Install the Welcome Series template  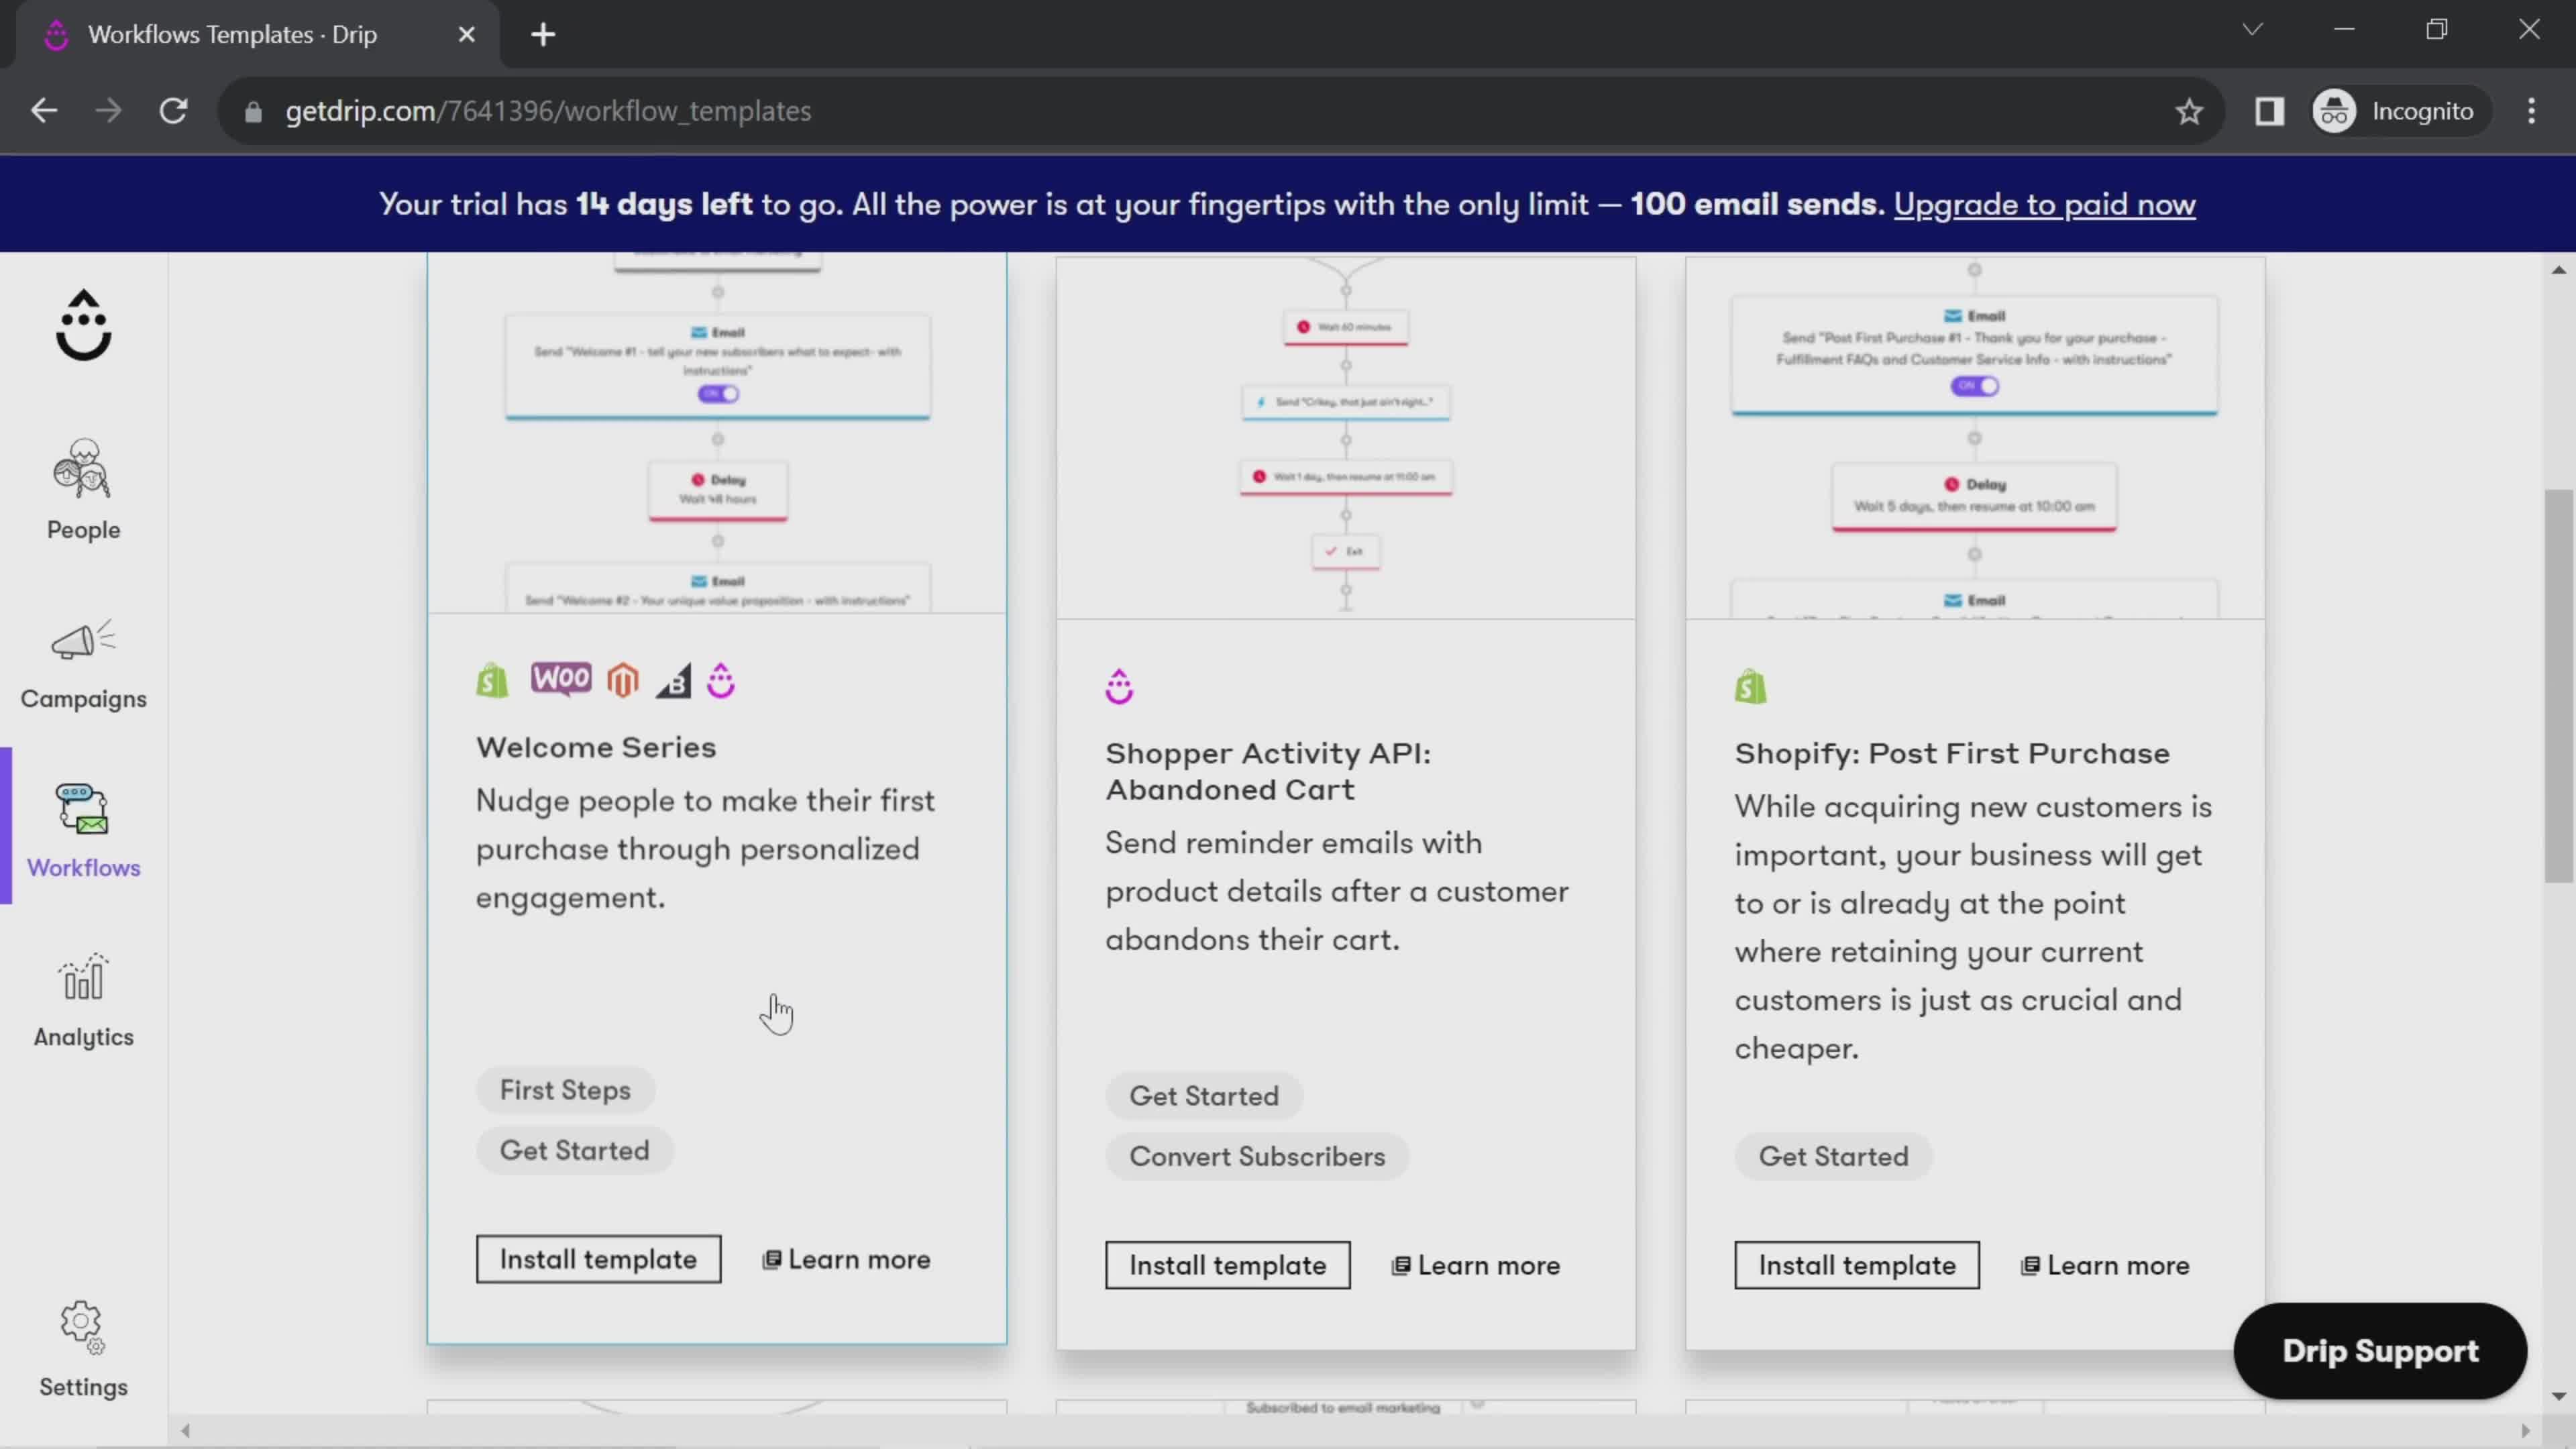598,1259
